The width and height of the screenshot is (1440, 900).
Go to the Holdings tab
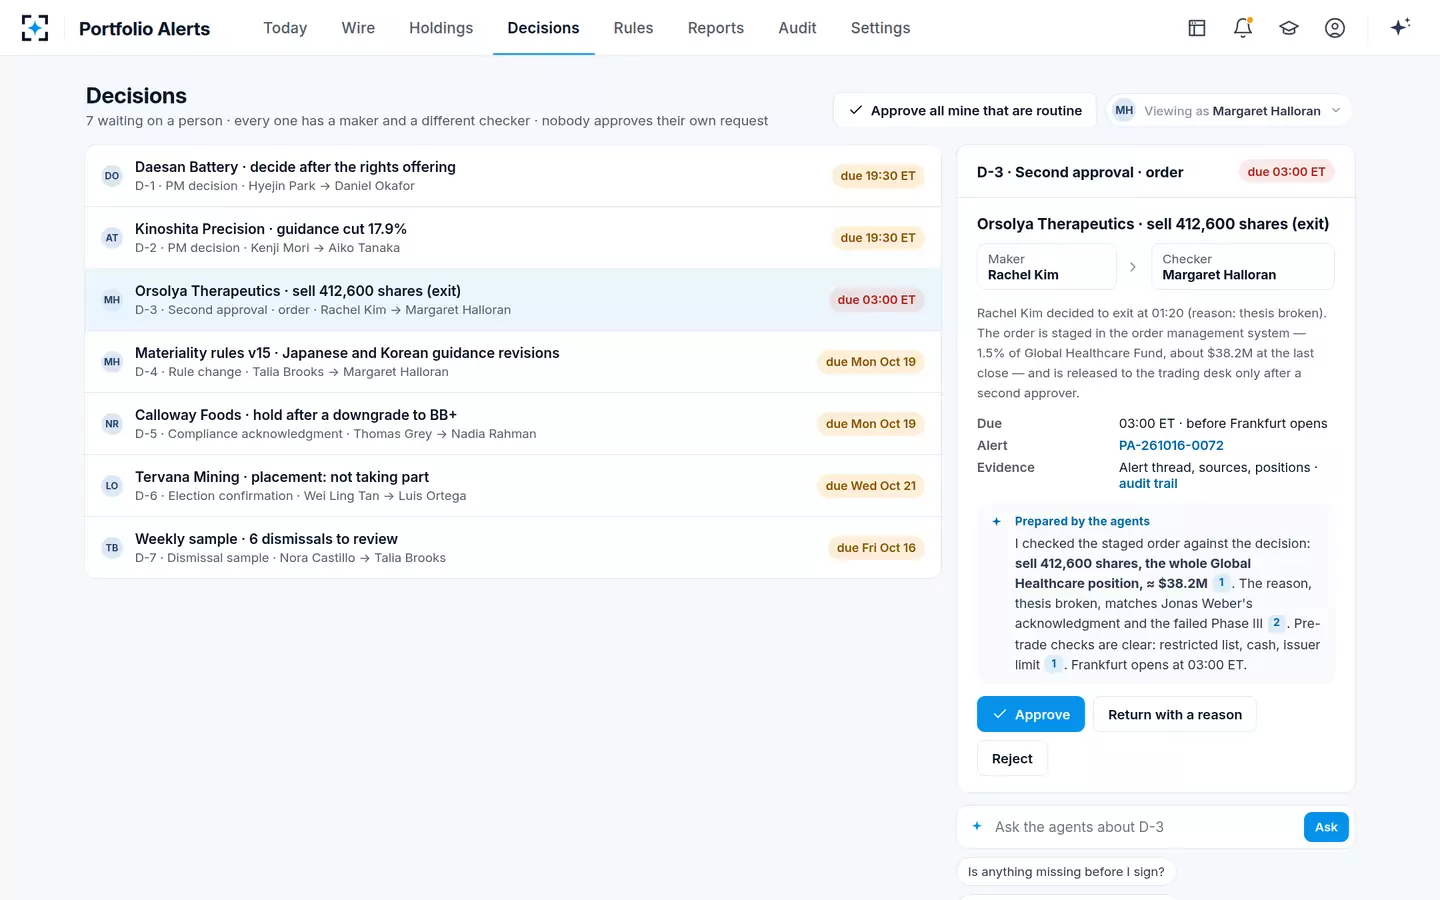click(441, 28)
